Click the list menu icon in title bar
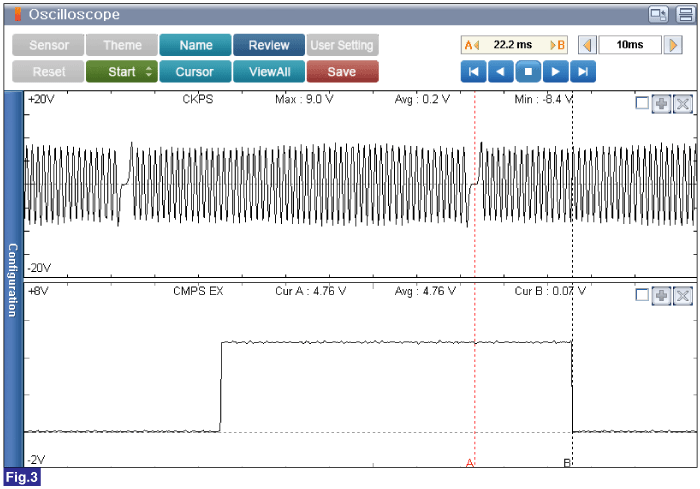 coord(685,14)
